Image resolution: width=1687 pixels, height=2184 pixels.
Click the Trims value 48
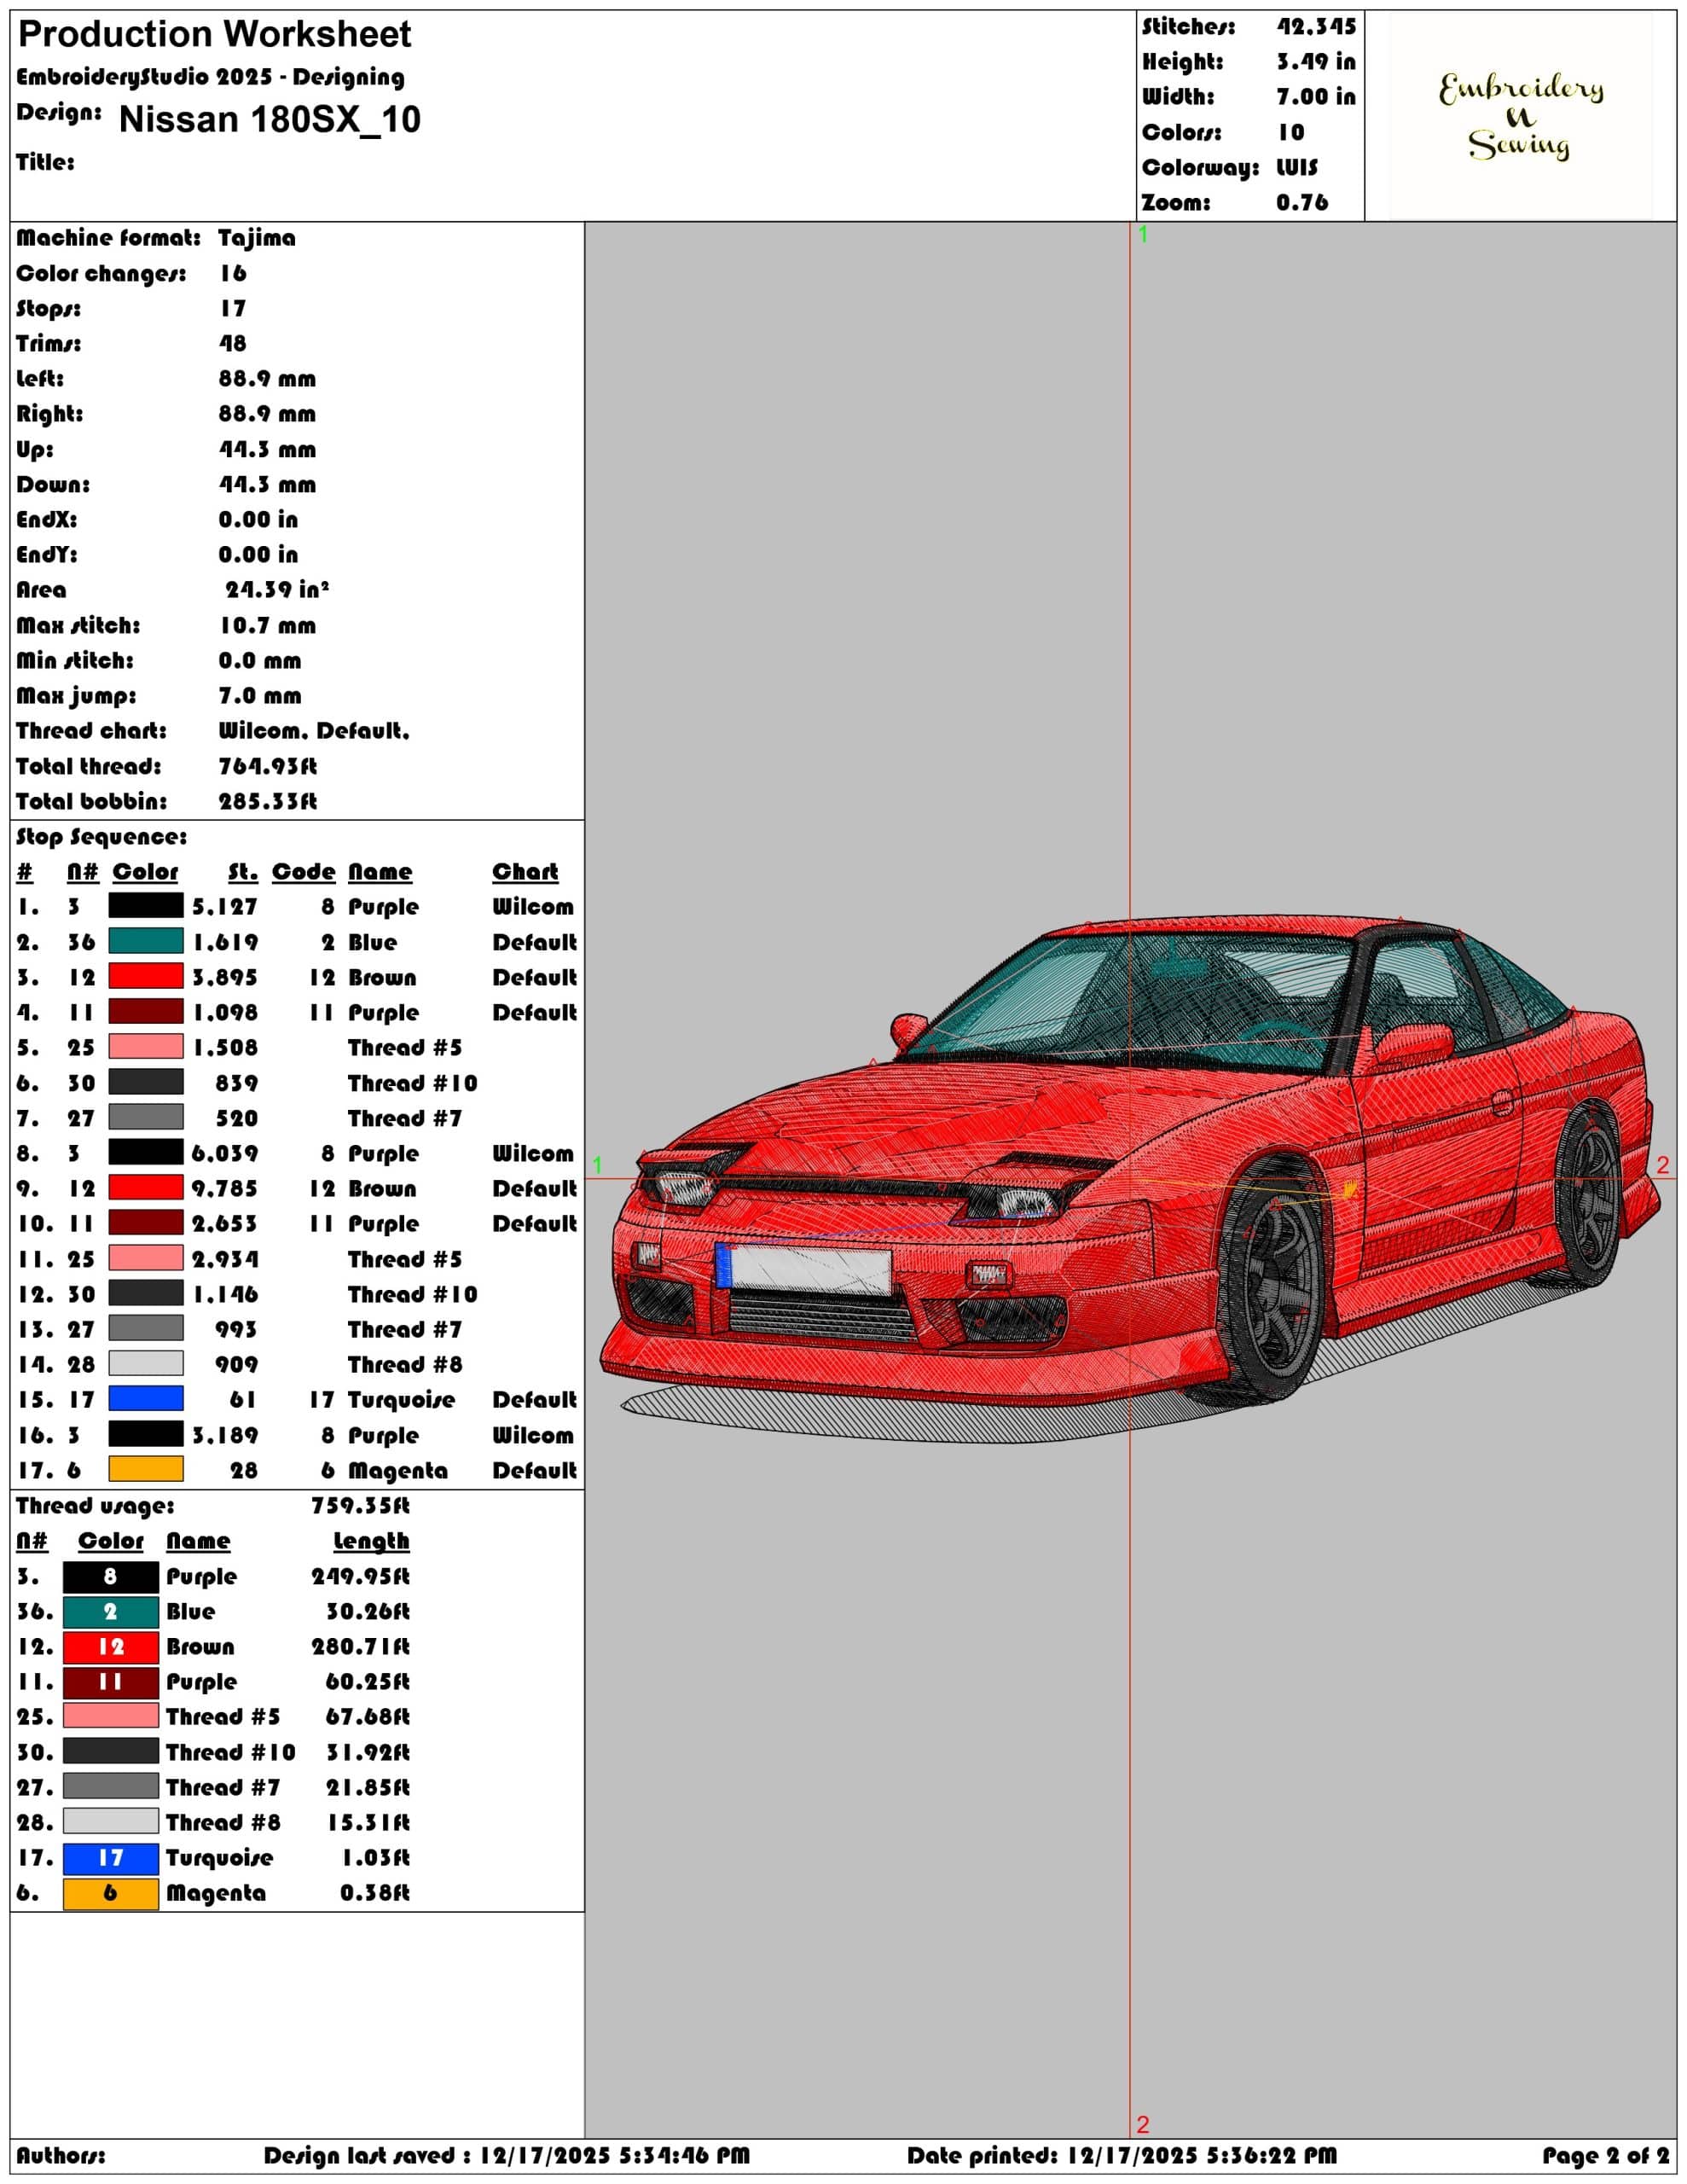click(233, 344)
